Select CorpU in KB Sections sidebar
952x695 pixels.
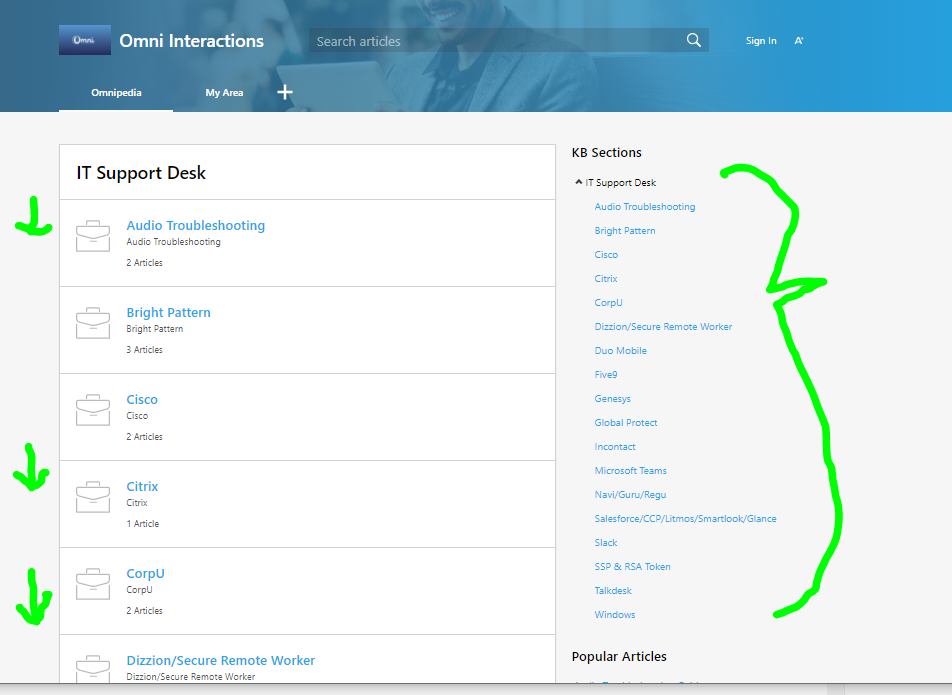(x=608, y=302)
